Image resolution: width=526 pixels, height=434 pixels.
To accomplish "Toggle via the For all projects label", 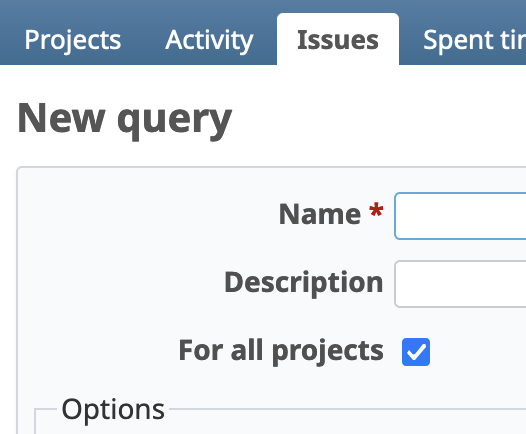I will (281, 351).
